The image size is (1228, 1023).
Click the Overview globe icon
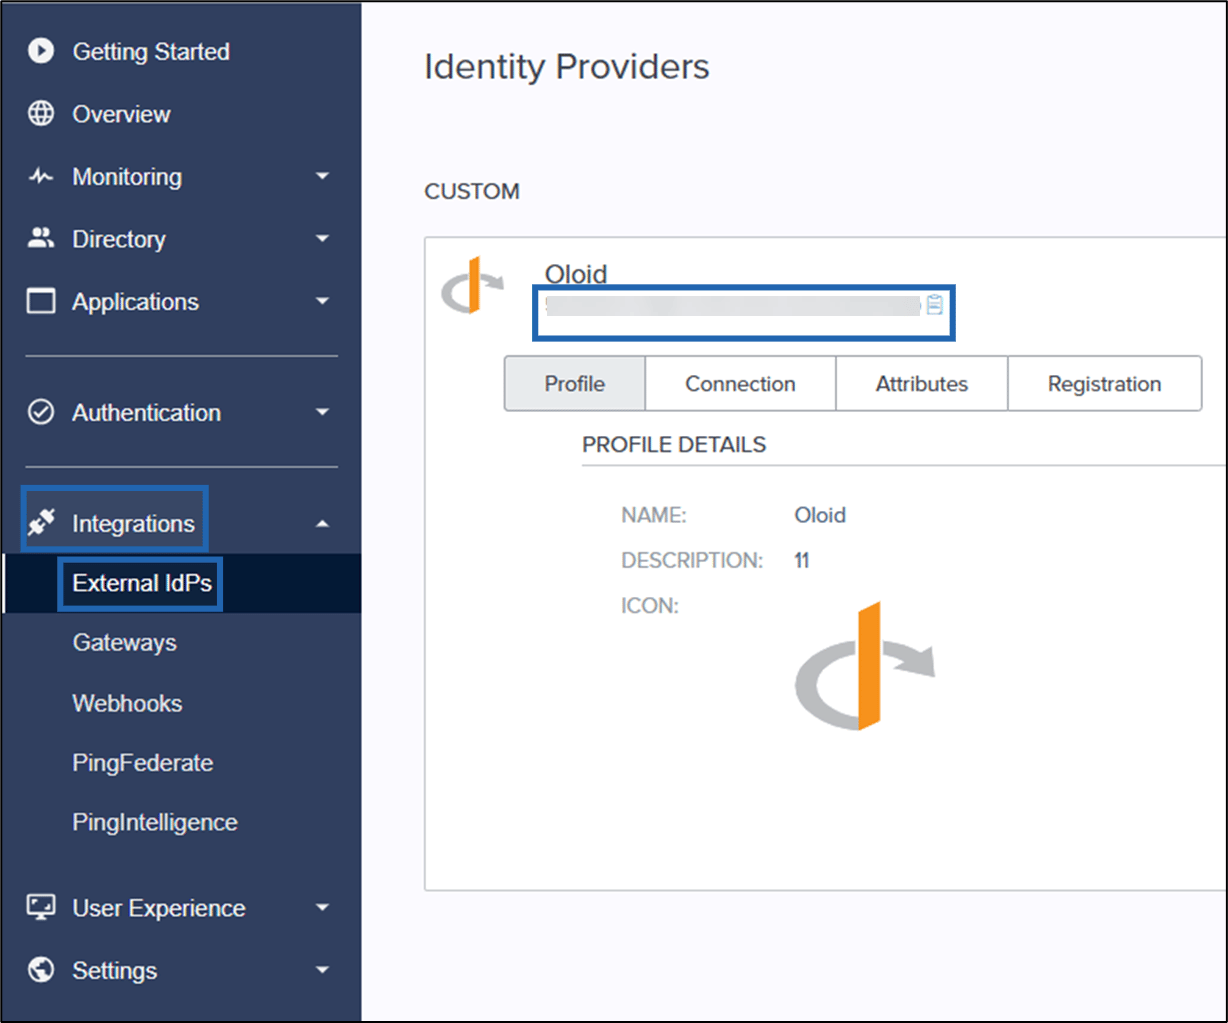[x=41, y=114]
